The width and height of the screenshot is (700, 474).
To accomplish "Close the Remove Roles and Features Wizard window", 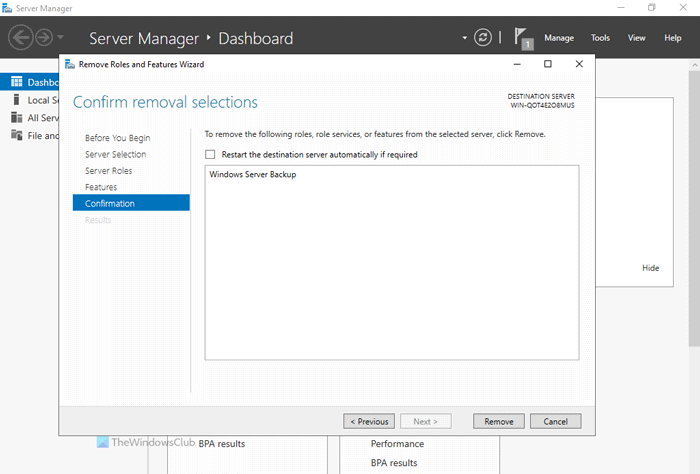I will click(579, 64).
